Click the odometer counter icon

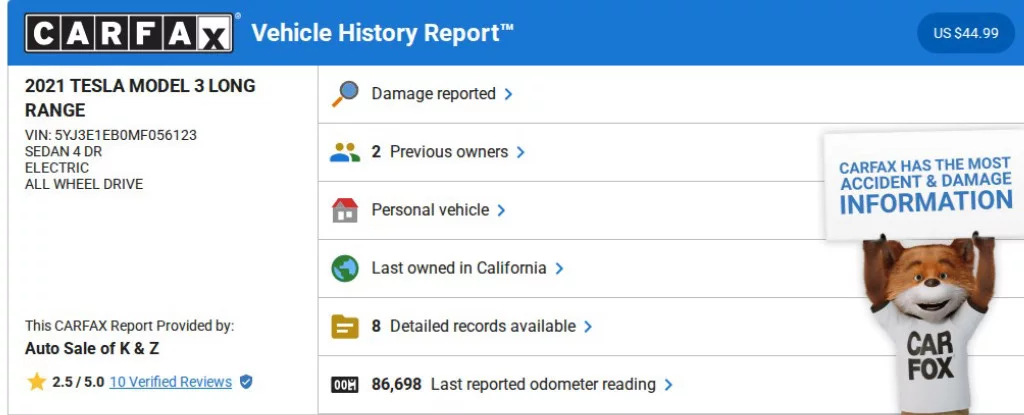pyautogui.click(x=344, y=384)
